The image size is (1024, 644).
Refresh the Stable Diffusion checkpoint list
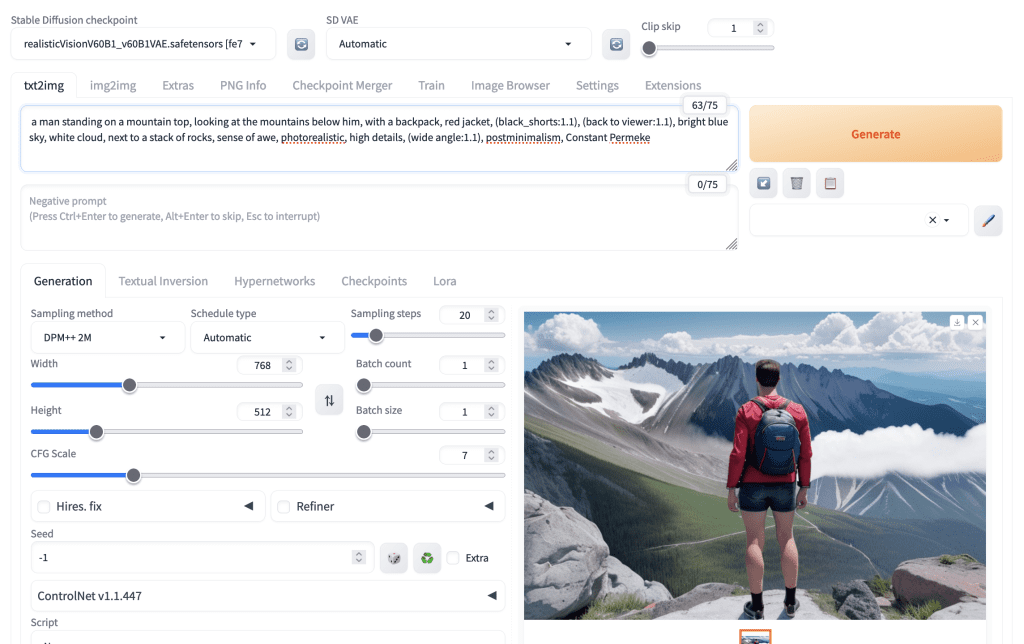[301, 44]
